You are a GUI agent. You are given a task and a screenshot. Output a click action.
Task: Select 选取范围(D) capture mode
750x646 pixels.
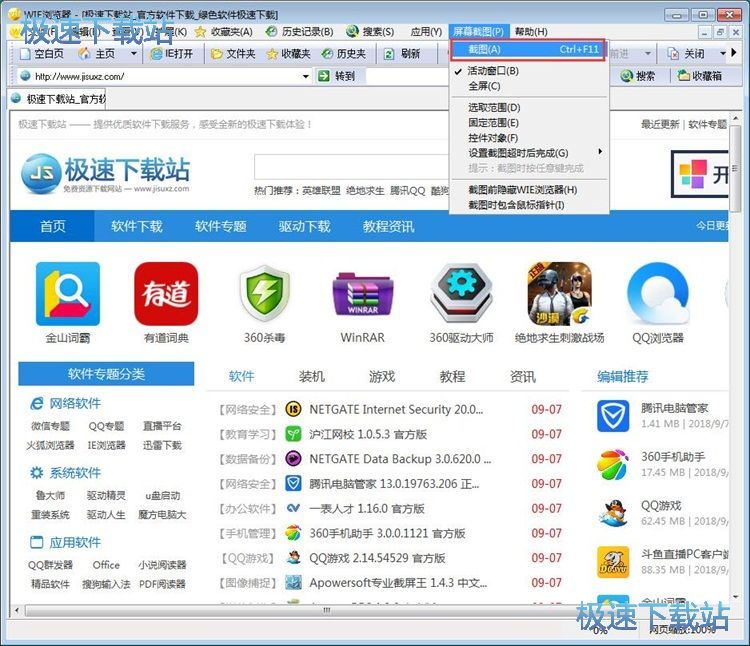point(494,108)
